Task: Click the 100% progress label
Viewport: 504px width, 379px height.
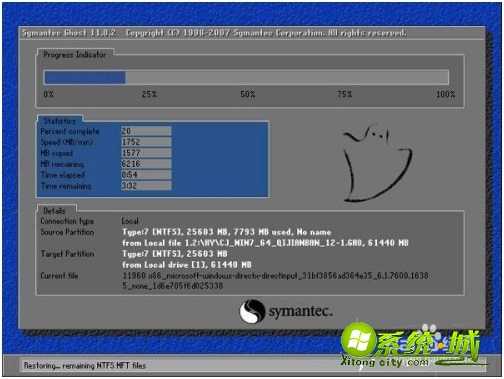Action: tap(446, 94)
